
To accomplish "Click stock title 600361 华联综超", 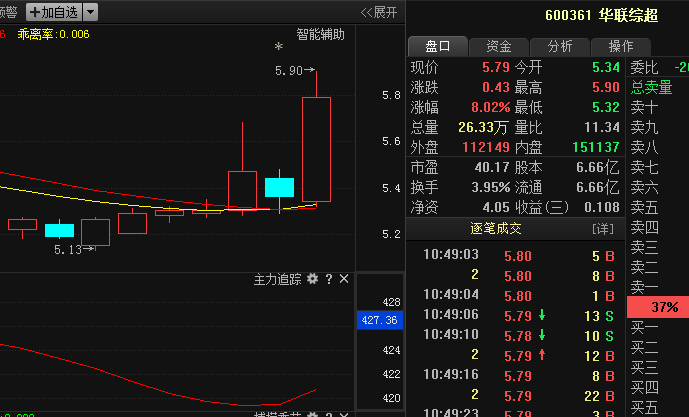I will pyautogui.click(x=602, y=15).
